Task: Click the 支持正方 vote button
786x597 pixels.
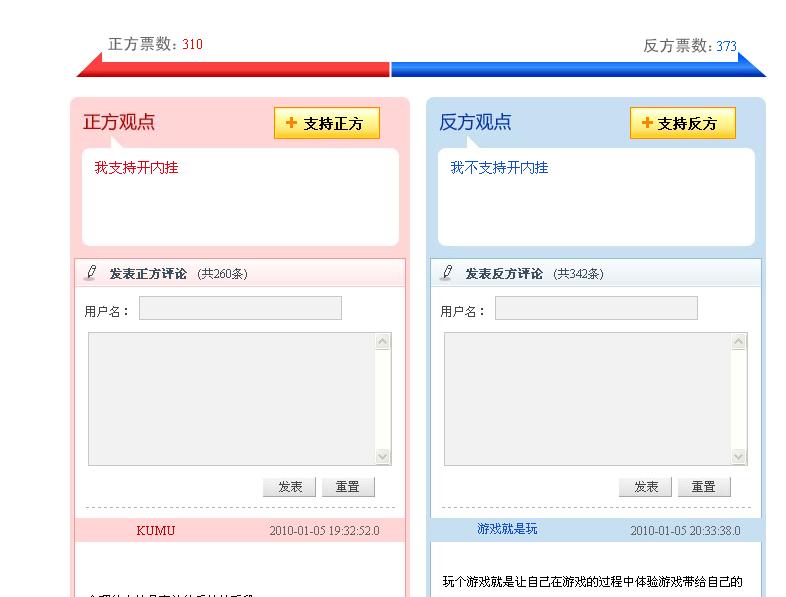Action: [x=327, y=123]
